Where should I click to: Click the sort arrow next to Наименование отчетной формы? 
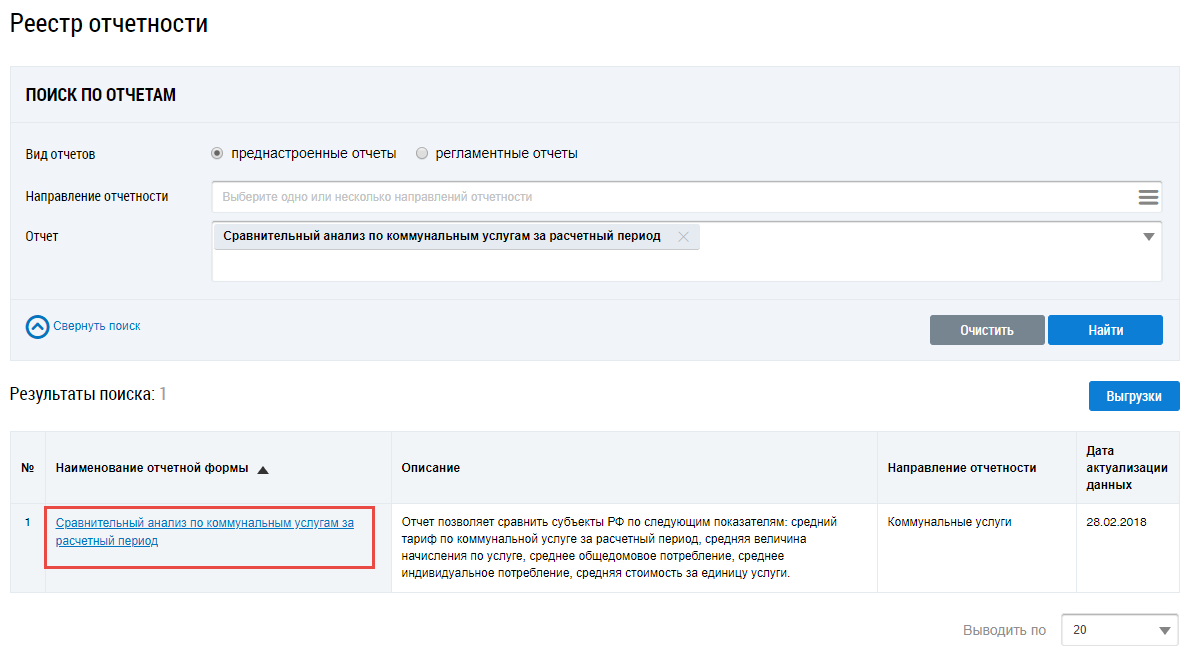[x=263, y=469]
